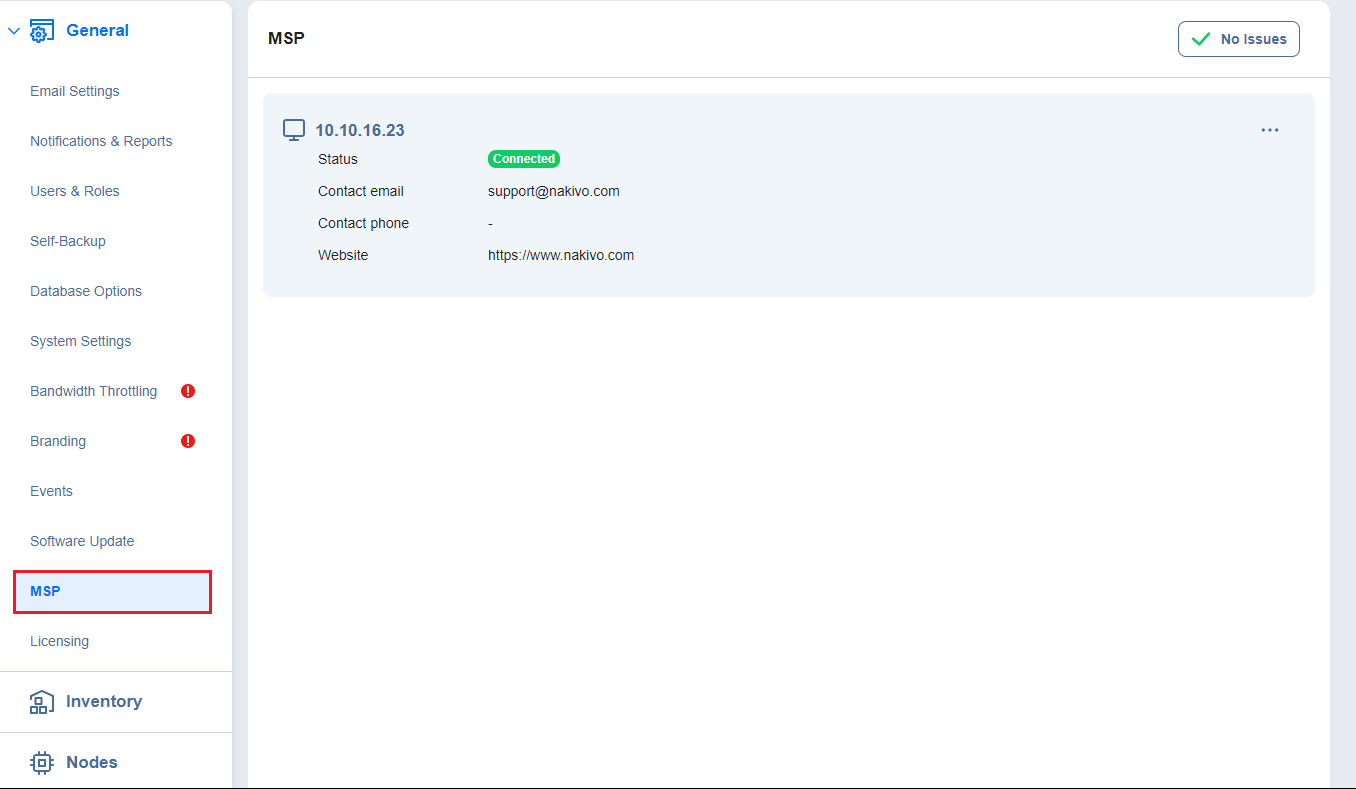The image size is (1356, 789).
Task: Navigate to Database Options
Action: point(86,291)
